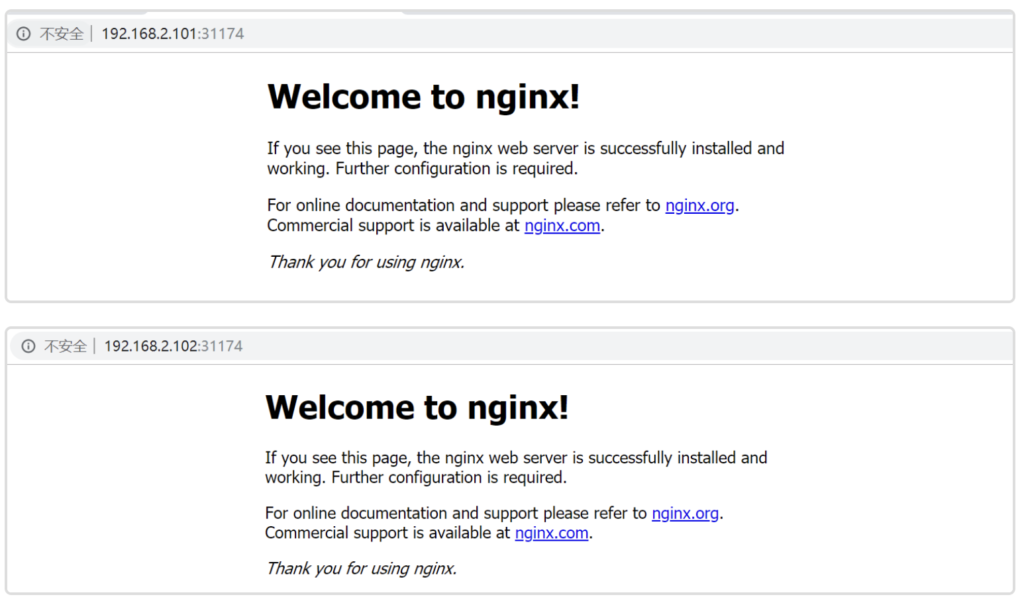
Task: Click the site info icon beside 192.168.2.101
Action: [24, 34]
